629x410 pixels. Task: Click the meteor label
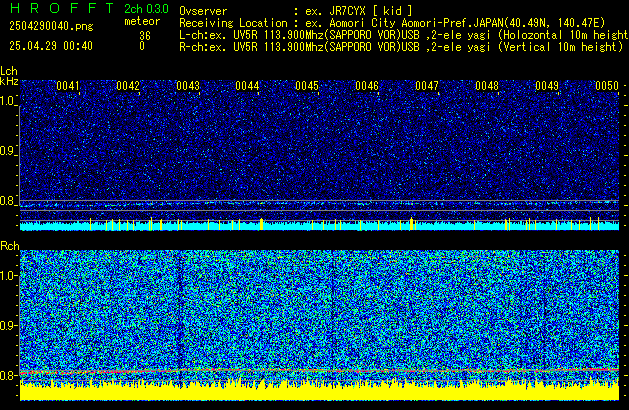click(142, 21)
